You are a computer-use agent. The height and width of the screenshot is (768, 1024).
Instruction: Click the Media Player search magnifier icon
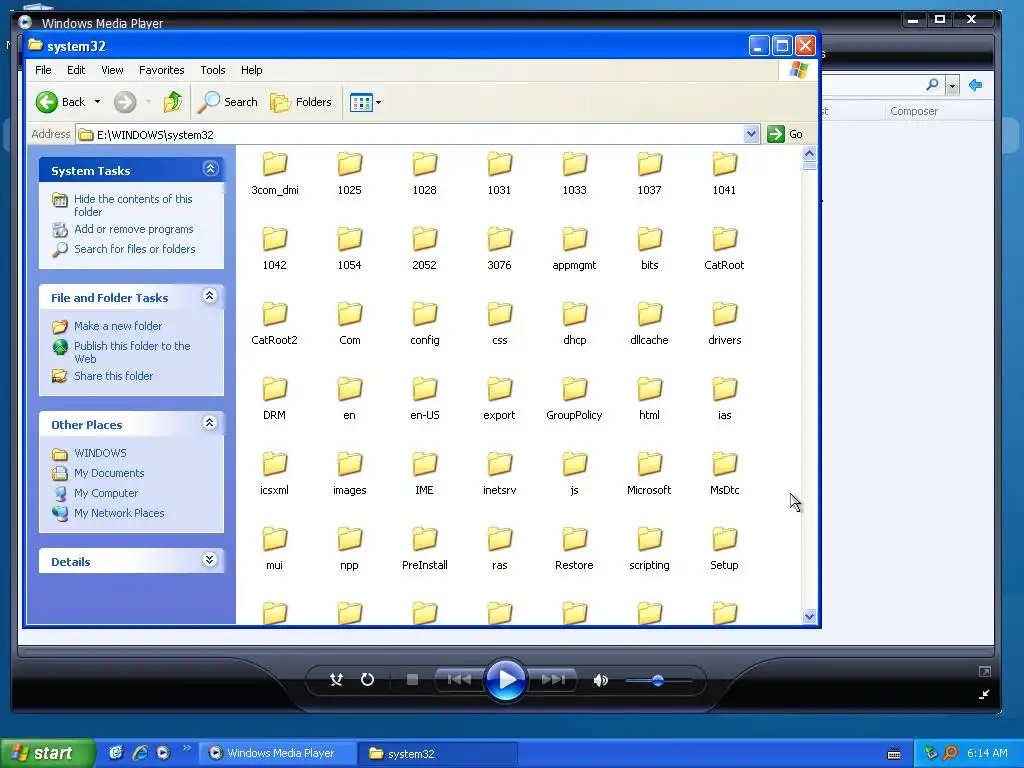point(933,85)
